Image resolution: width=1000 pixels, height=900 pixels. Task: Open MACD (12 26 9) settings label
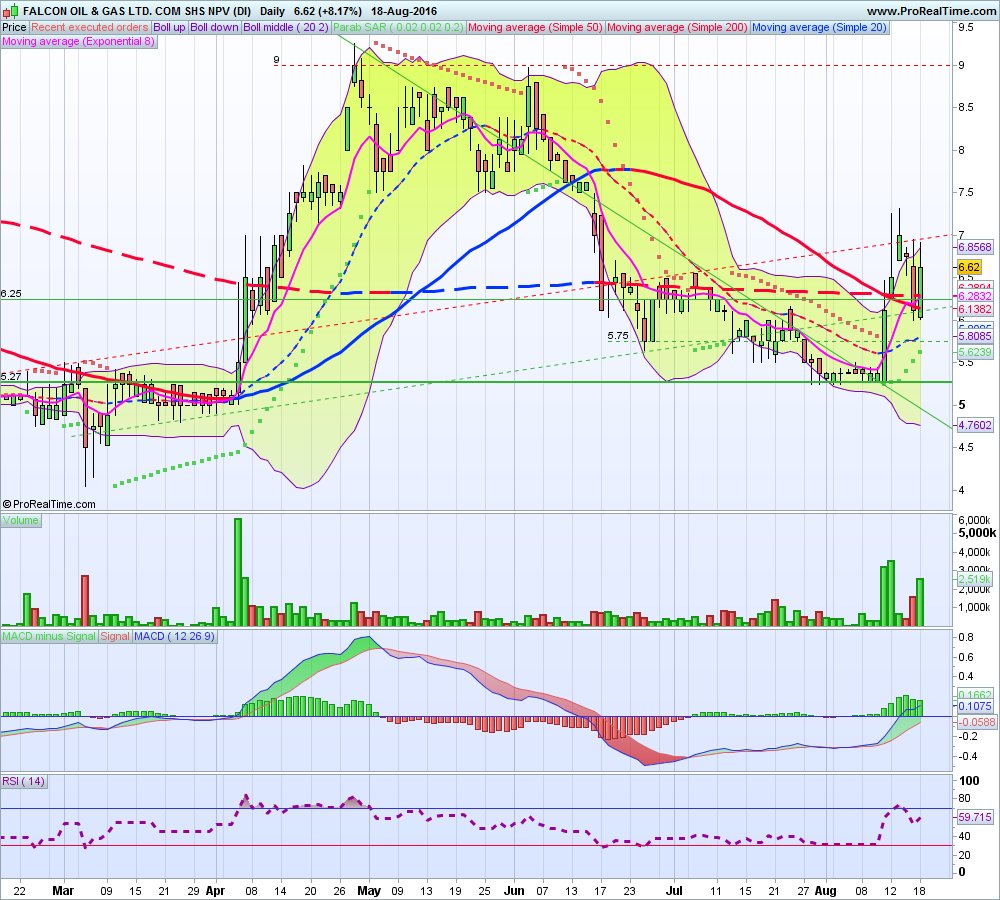click(x=174, y=637)
